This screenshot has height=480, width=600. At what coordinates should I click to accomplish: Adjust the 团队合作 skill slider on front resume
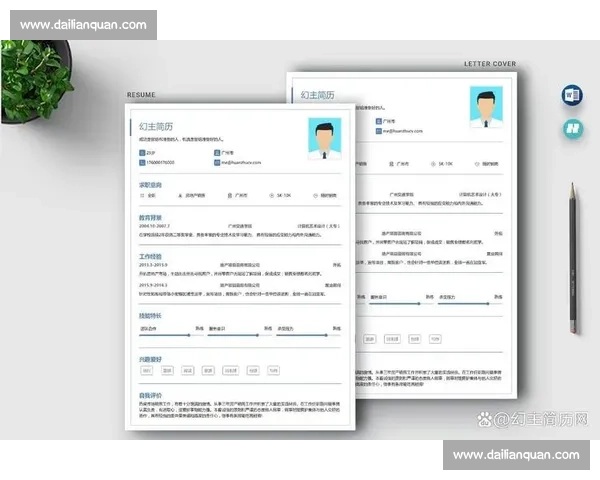(171, 335)
